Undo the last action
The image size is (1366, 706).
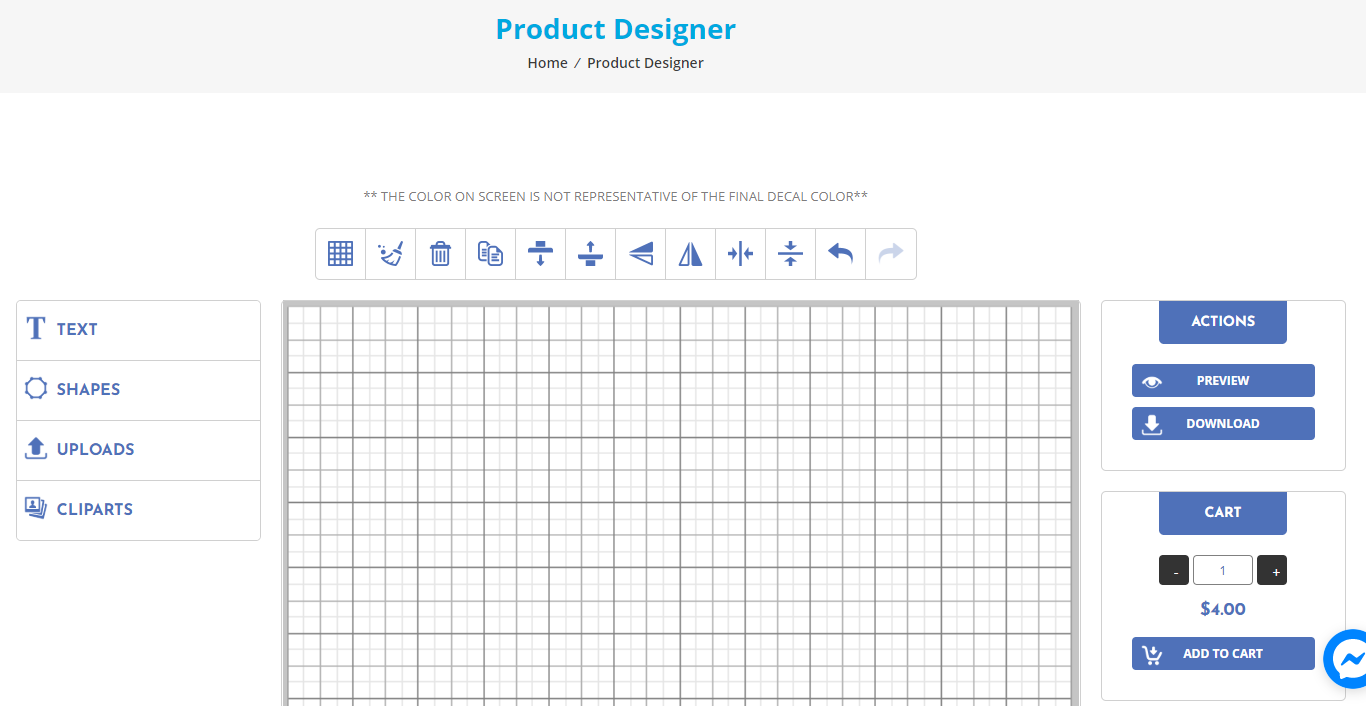pos(840,253)
